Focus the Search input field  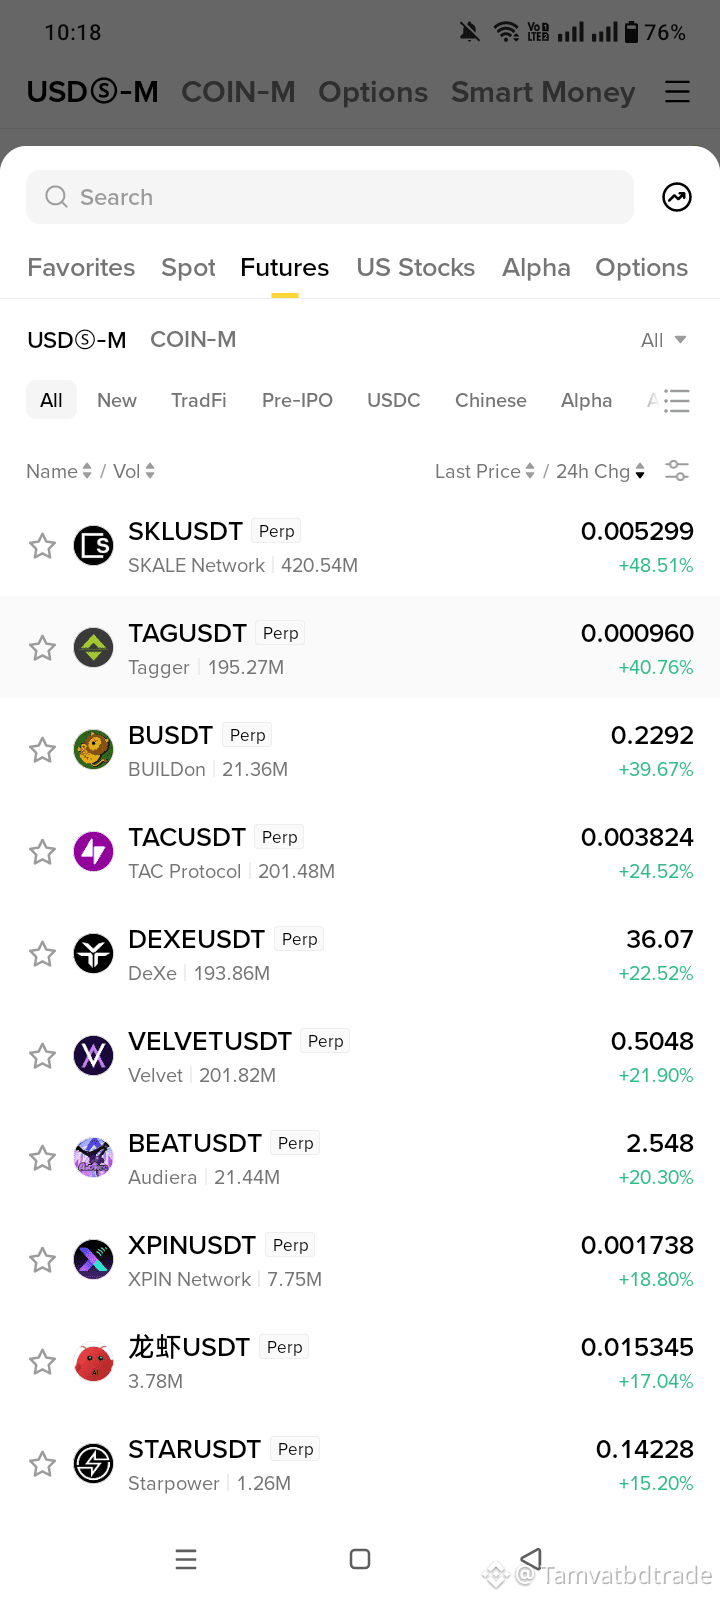(330, 197)
